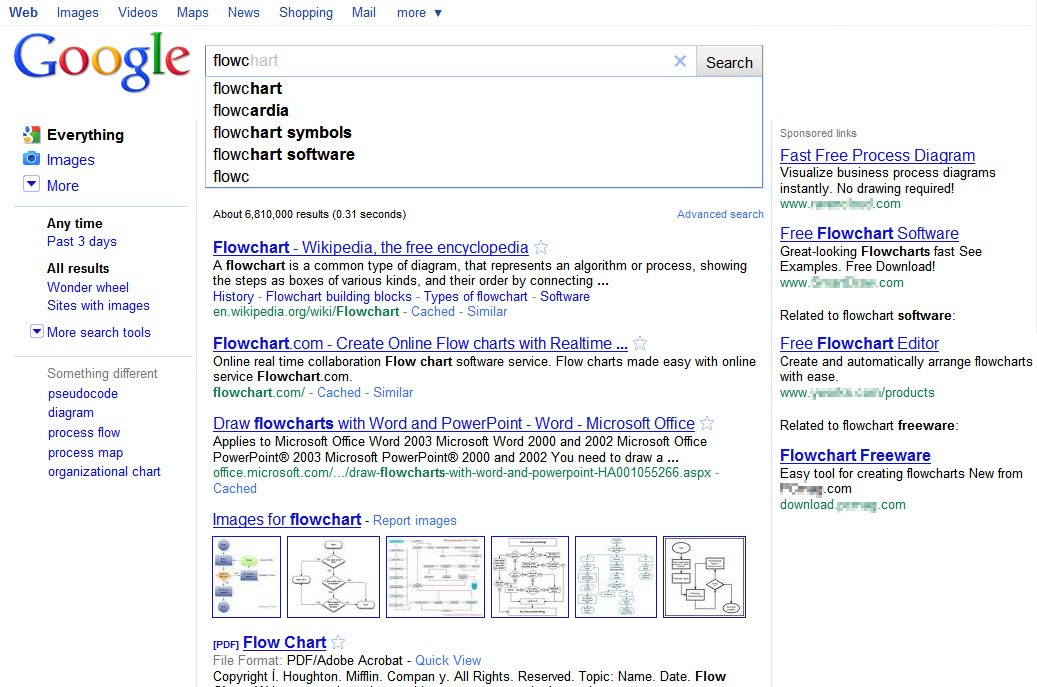This screenshot has height=687, width=1037.
Task: Open 'Types of flowchart' sitelink
Action: tap(476, 296)
